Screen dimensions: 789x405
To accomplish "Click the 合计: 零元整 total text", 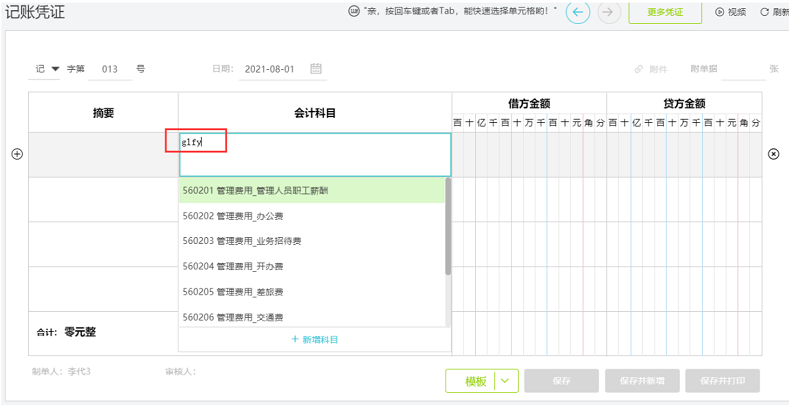I will (x=66, y=332).
